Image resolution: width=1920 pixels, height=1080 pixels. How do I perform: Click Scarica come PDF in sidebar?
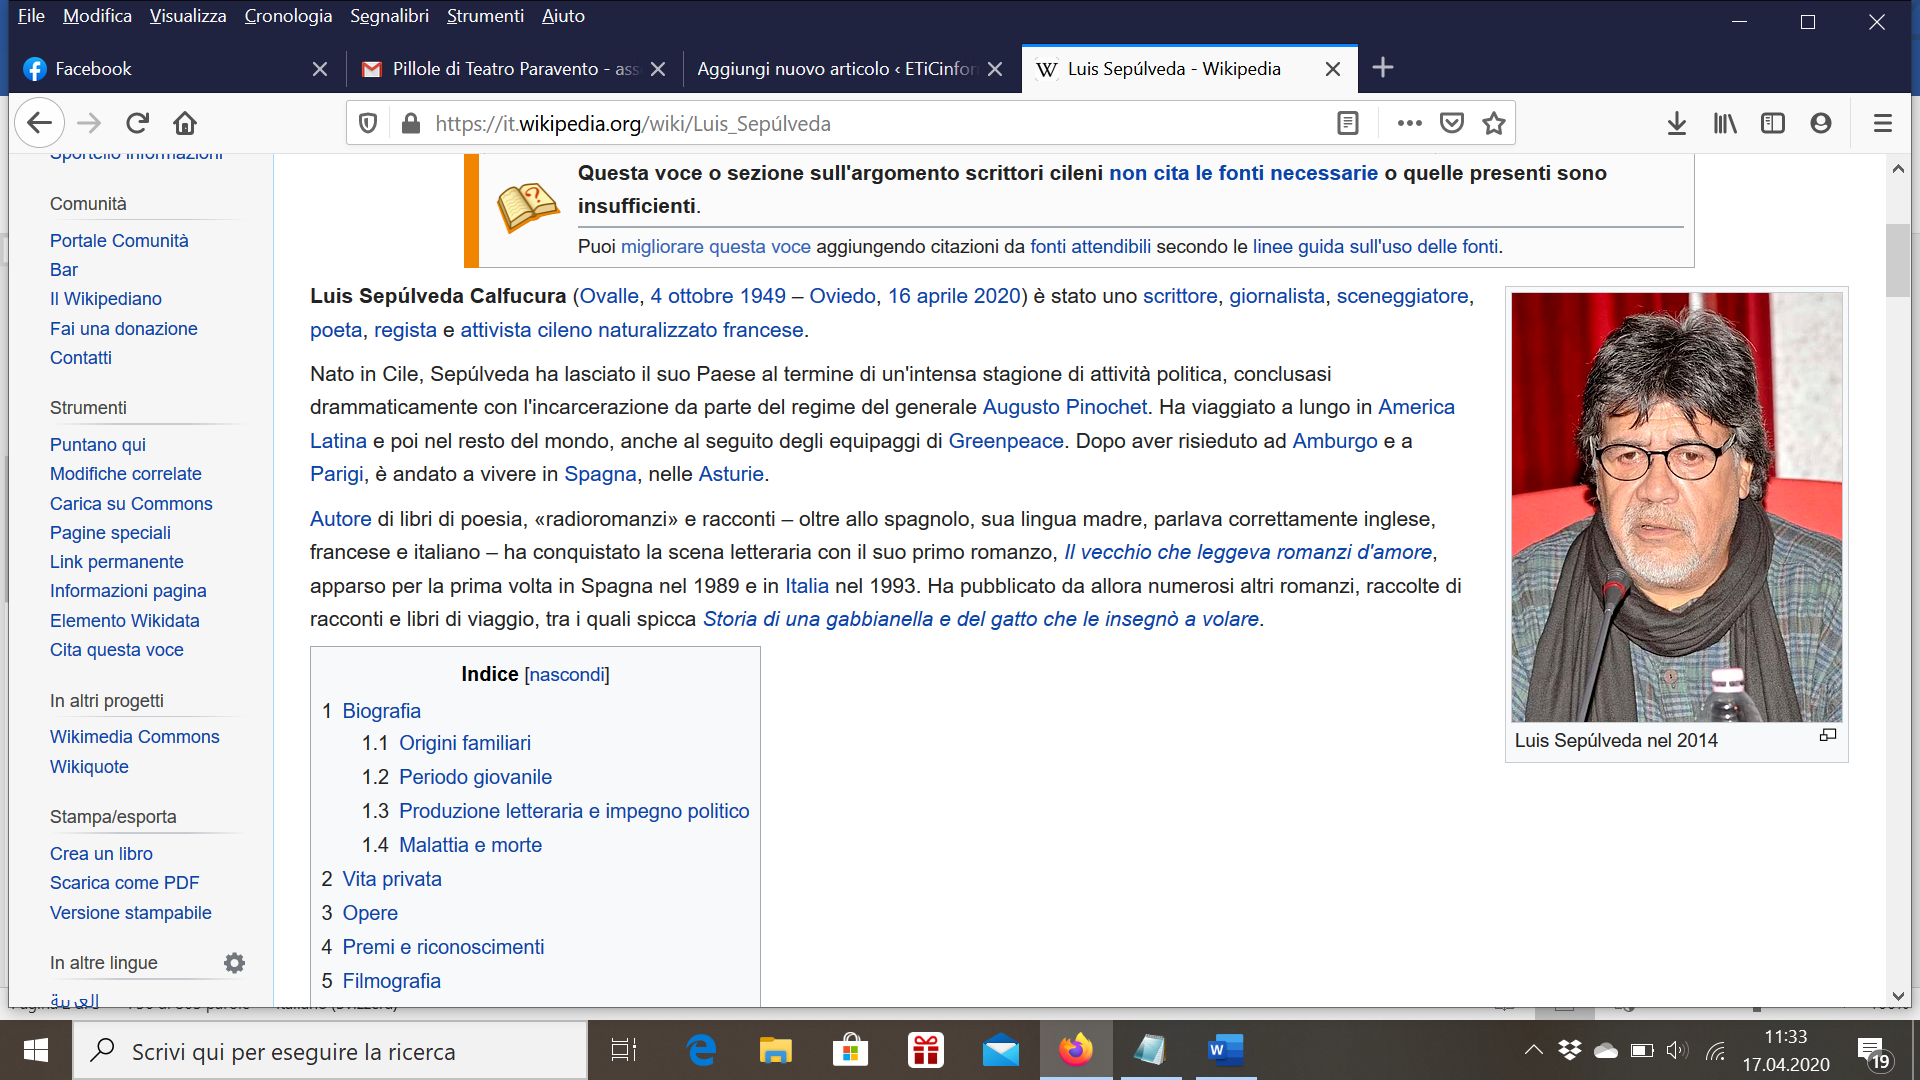tap(125, 883)
